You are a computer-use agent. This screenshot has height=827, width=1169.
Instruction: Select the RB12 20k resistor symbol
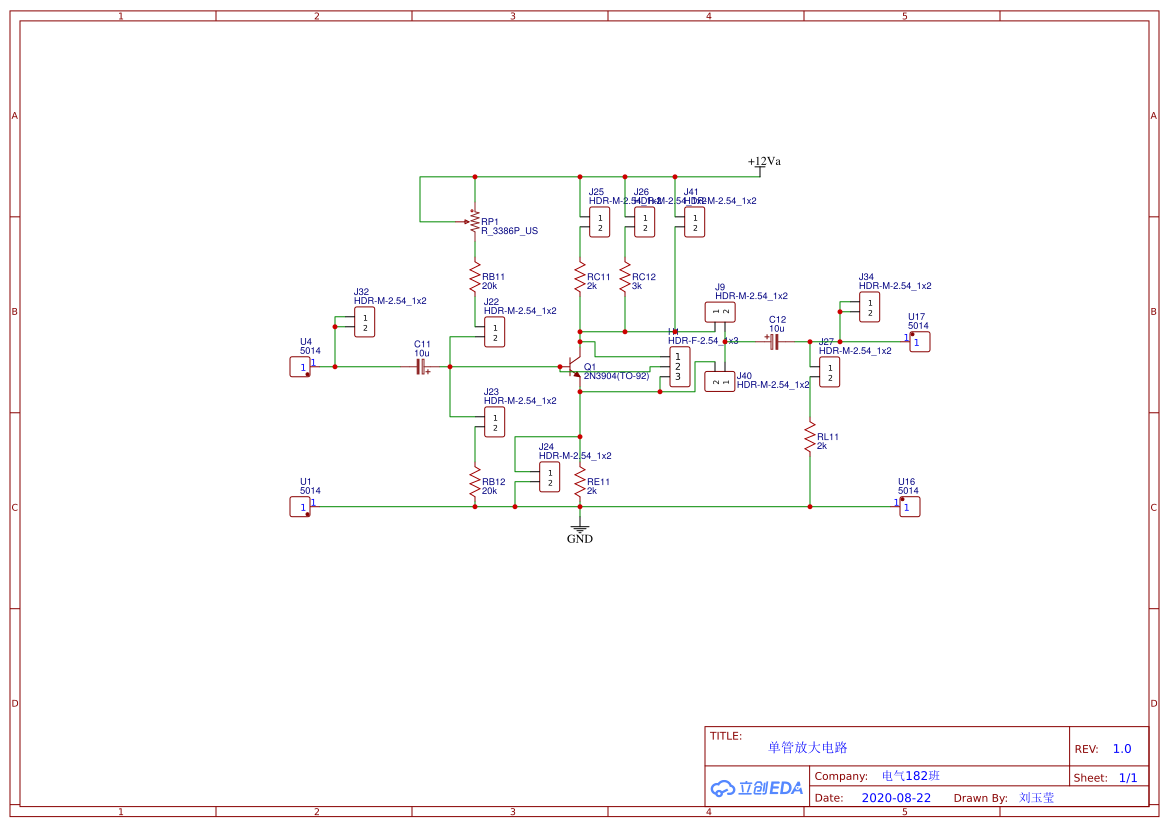[475, 482]
